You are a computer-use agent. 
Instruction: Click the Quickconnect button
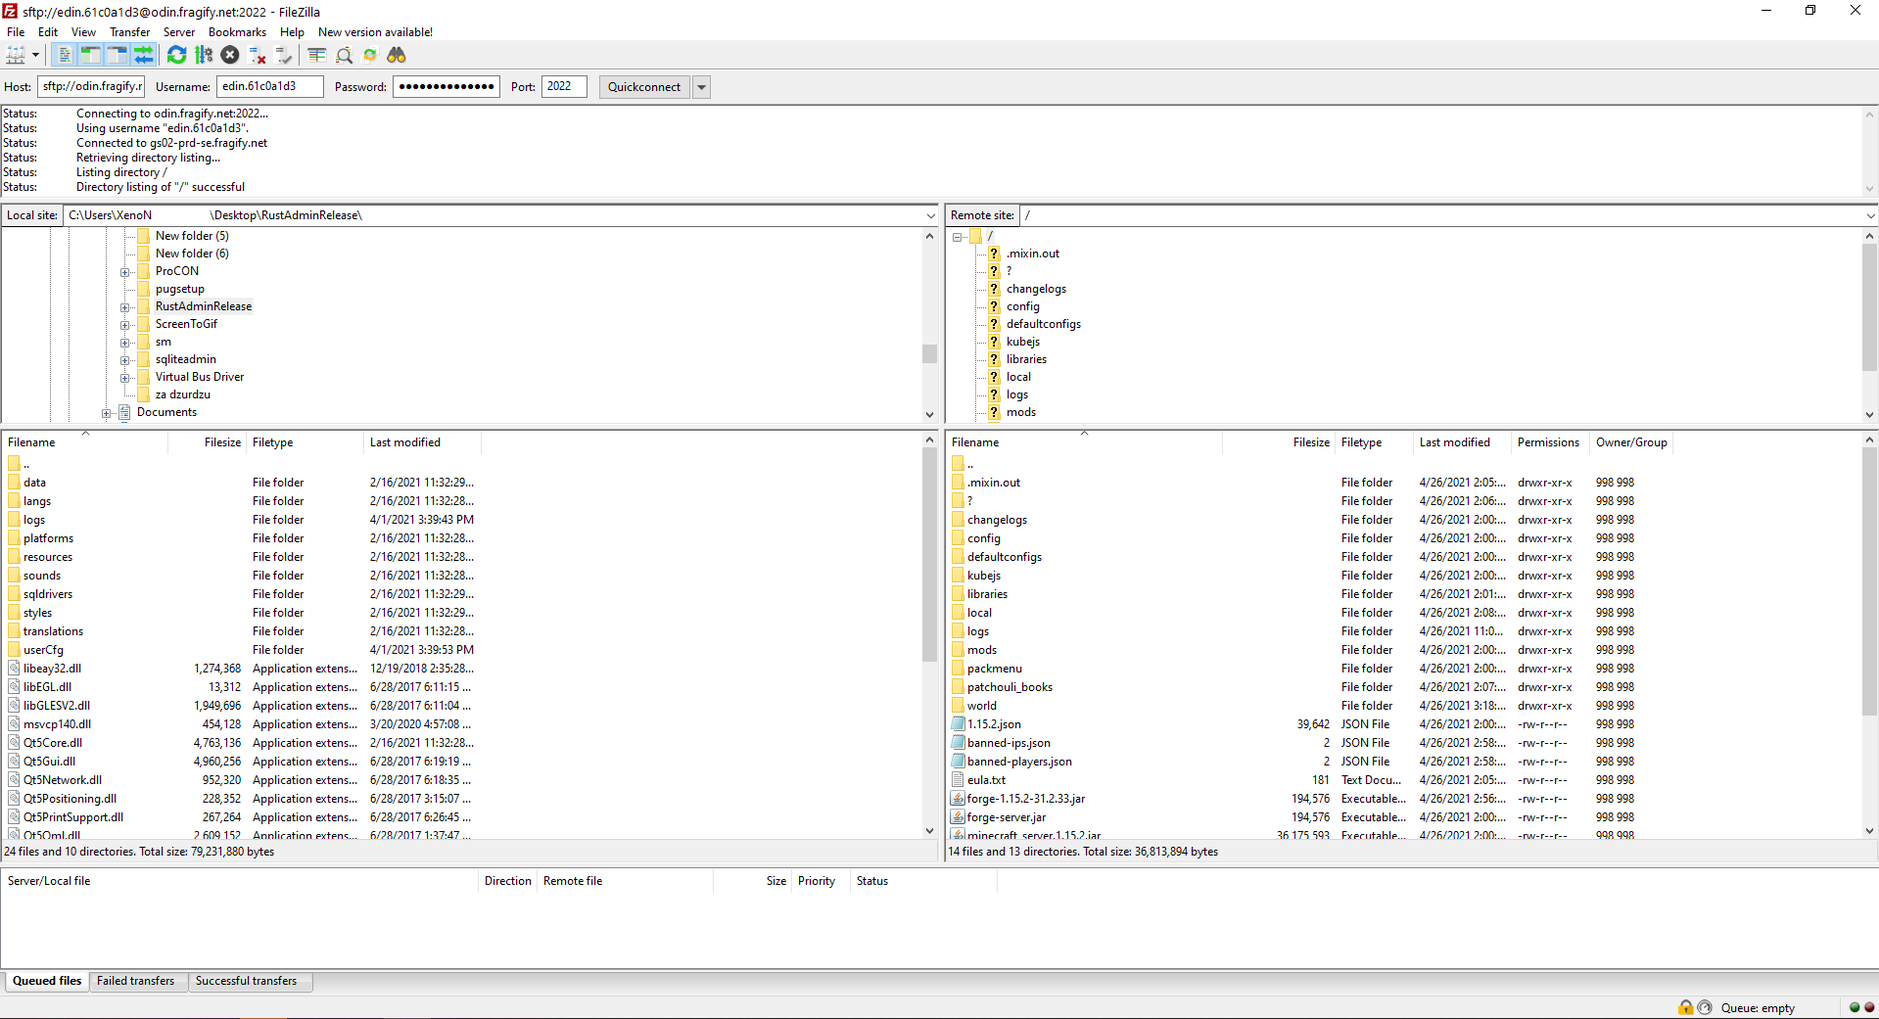pyautogui.click(x=643, y=87)
